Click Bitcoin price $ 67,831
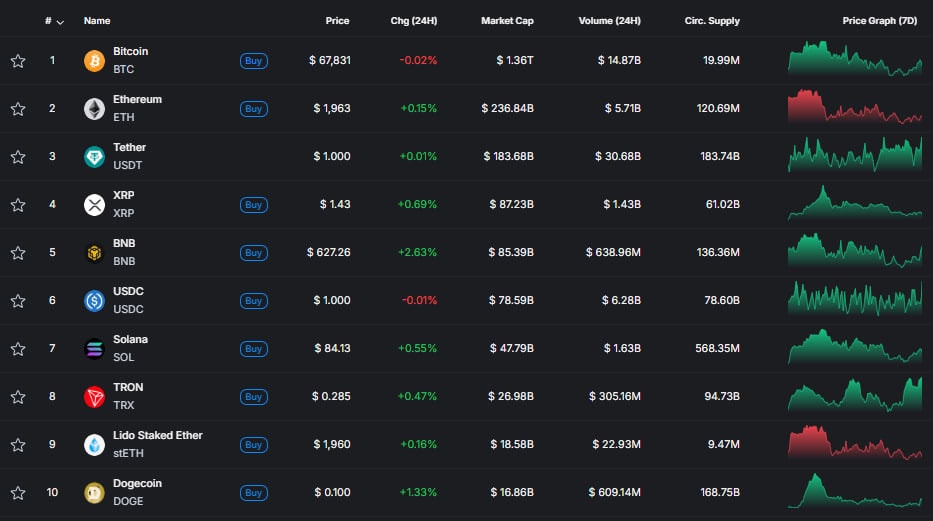The image size is (933, 521). pyautogui.click(x=330, y=61)
